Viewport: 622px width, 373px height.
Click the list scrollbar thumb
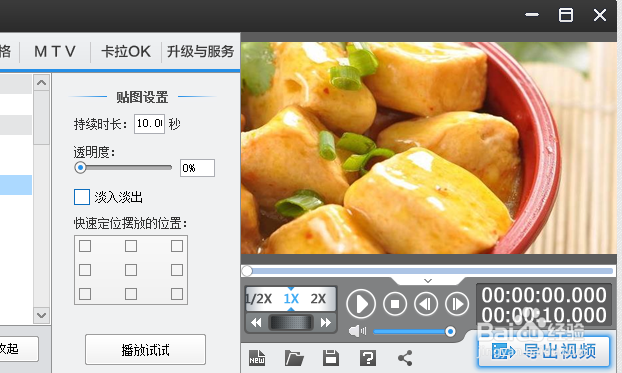tap(41, 118)
